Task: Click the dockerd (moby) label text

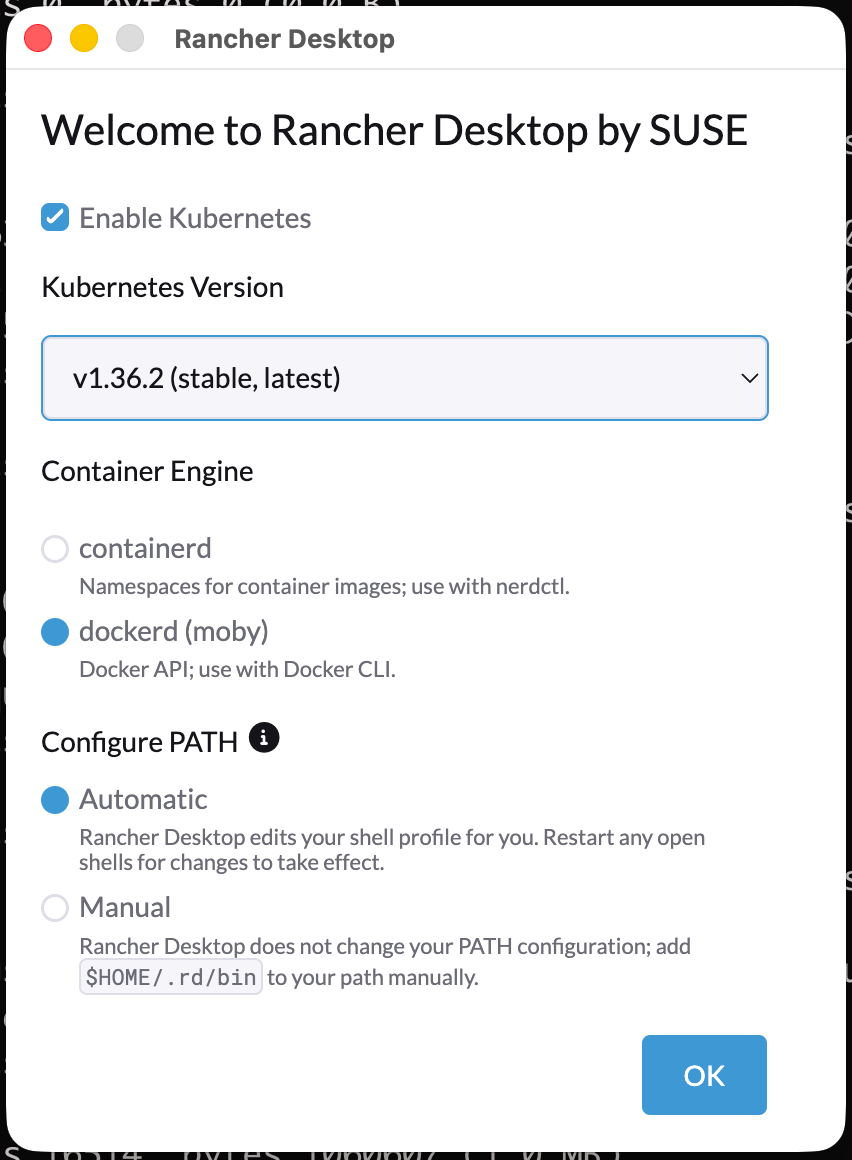Action: tap(174, 632)
